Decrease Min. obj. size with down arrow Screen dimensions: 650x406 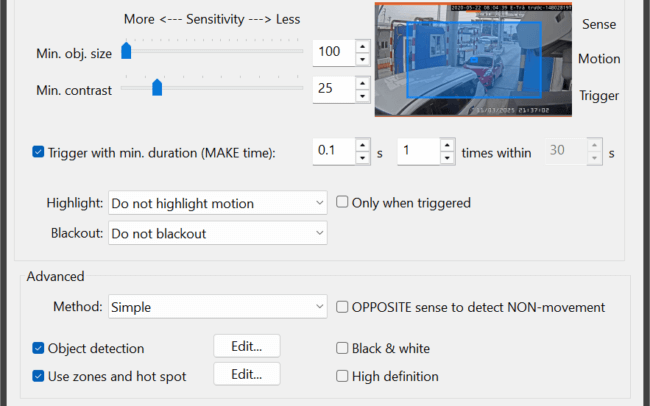click(363, 59)
